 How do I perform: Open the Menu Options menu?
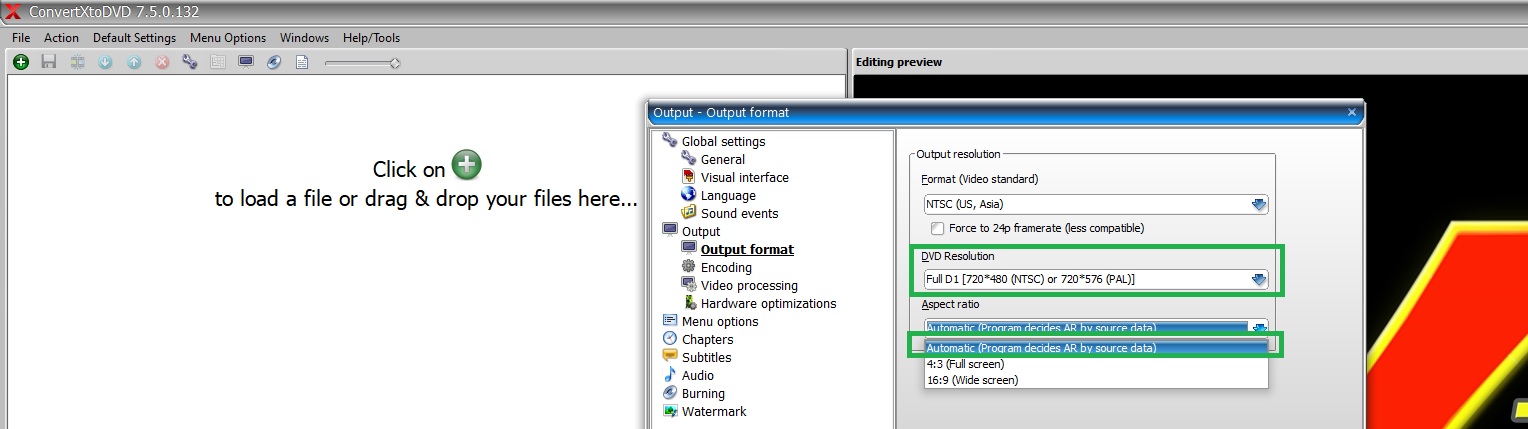(228, 38)
